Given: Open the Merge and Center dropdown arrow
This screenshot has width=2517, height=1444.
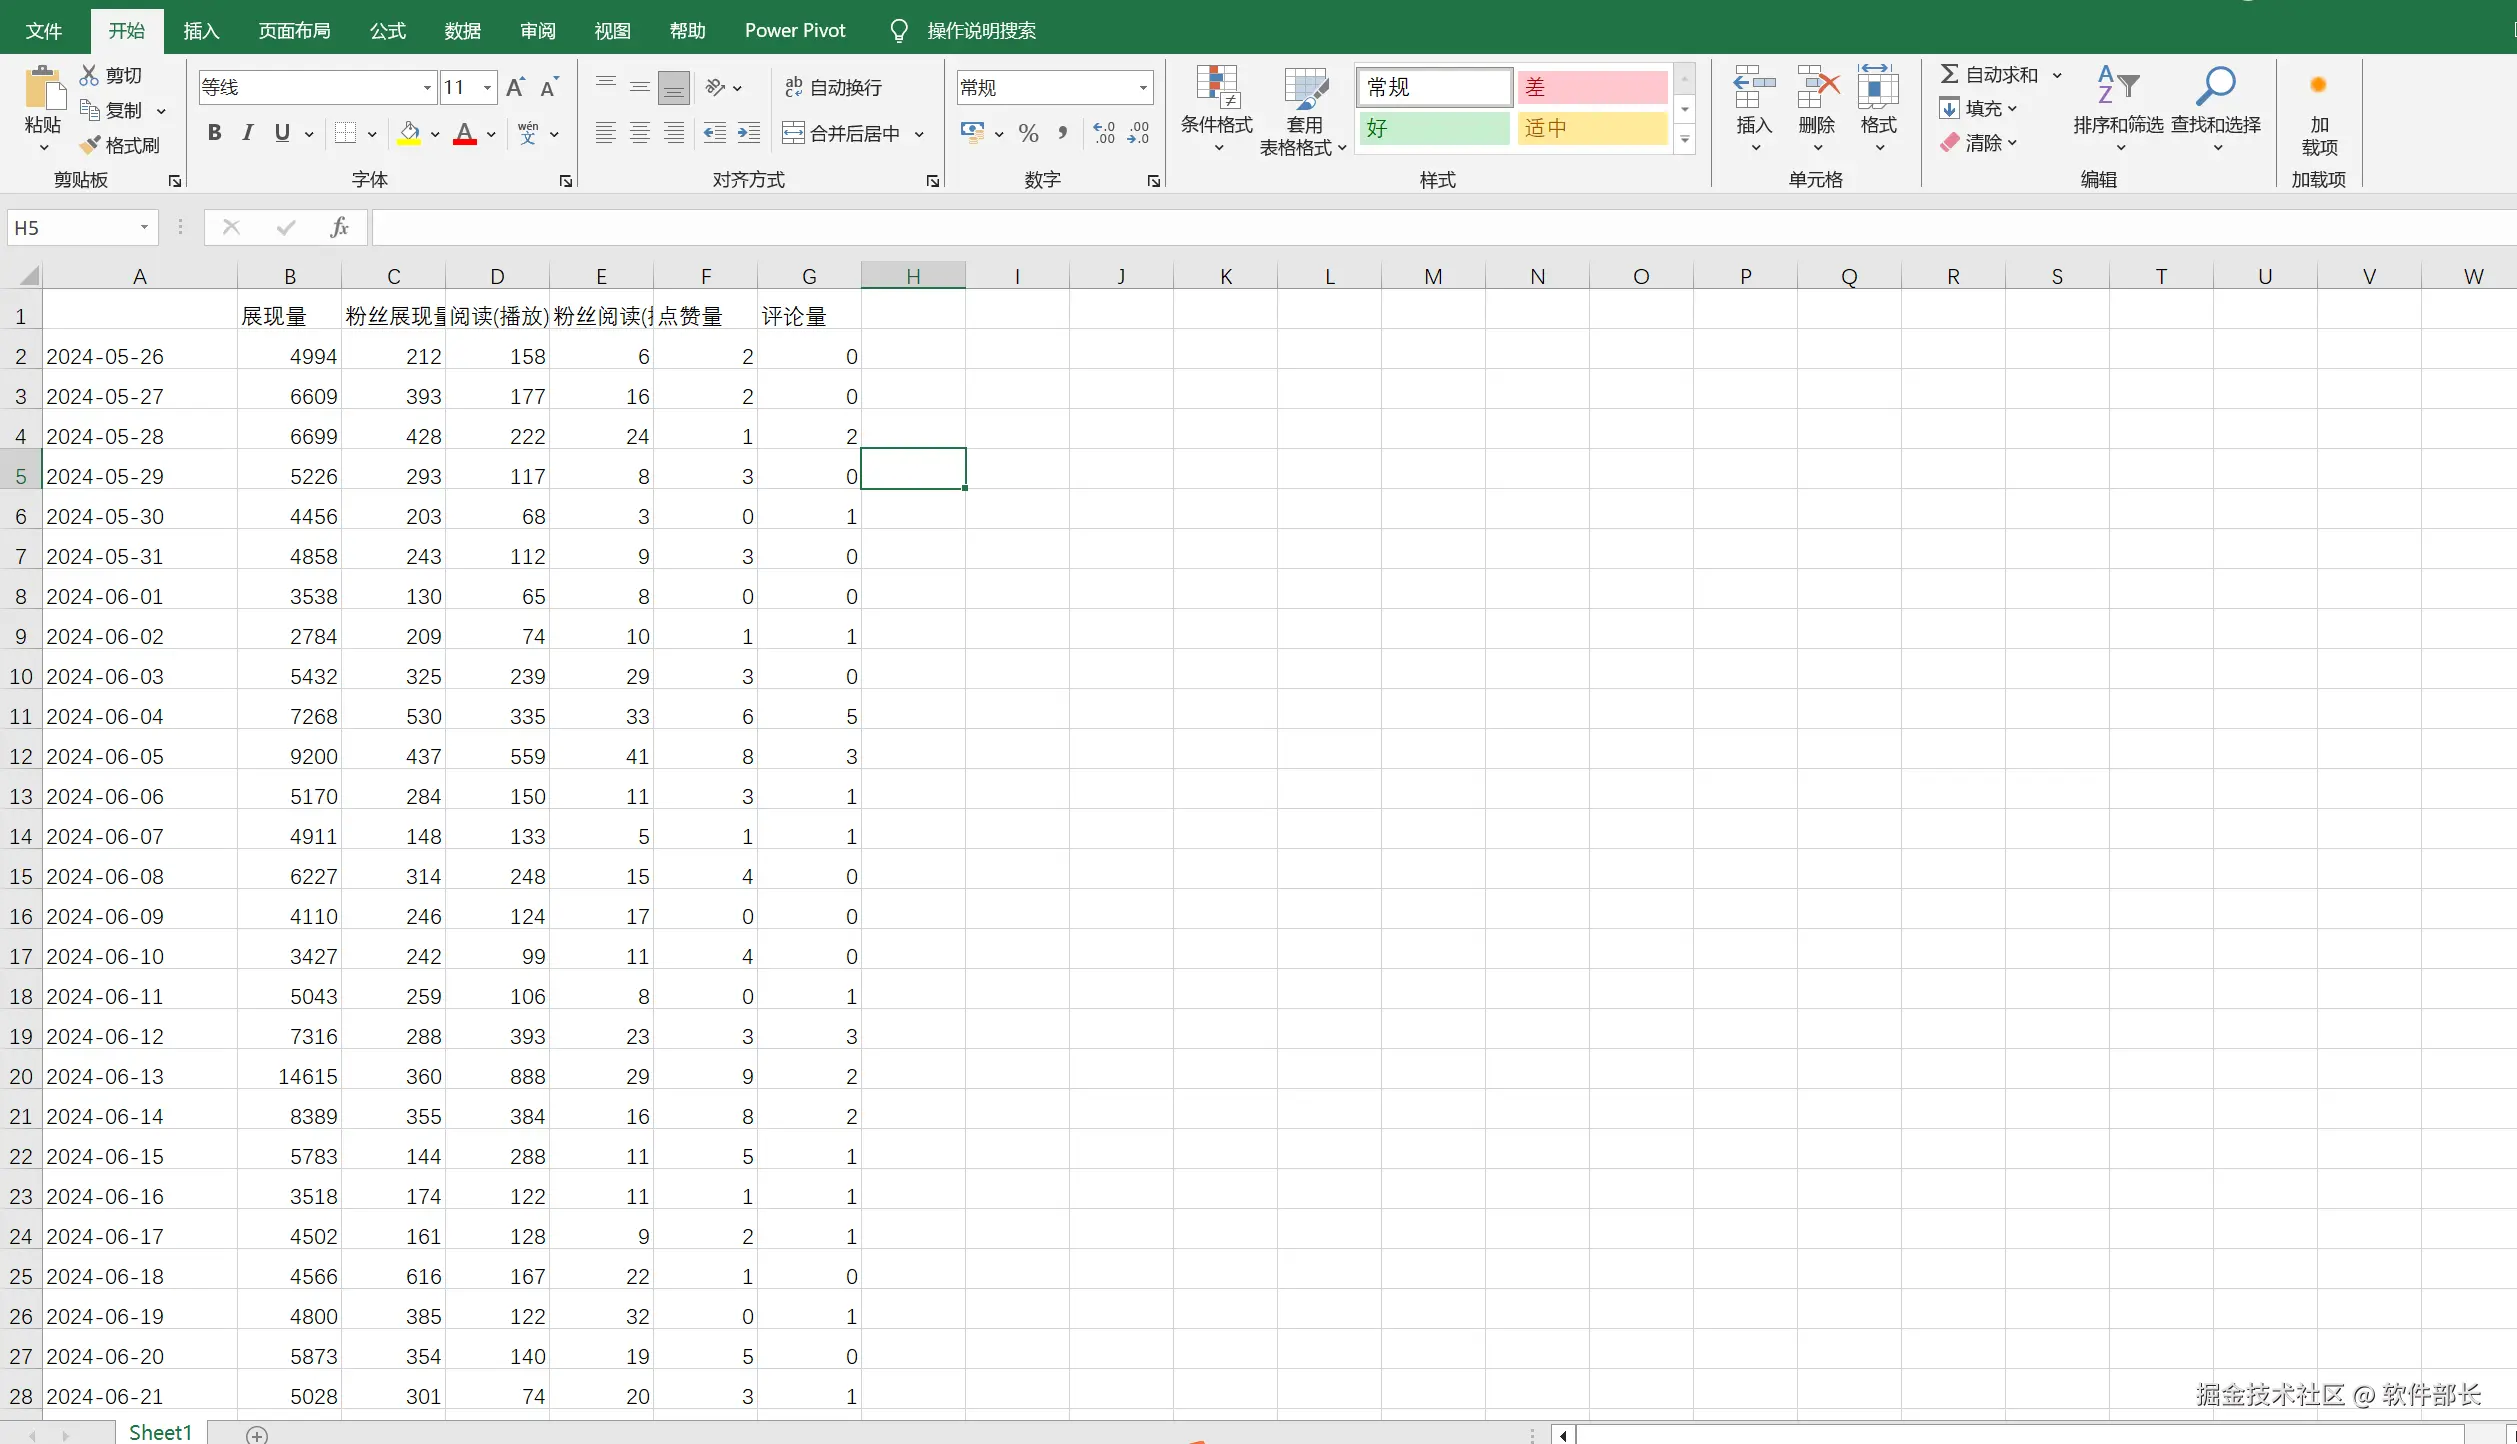Looking at the screenshot, I should [919, 134].
